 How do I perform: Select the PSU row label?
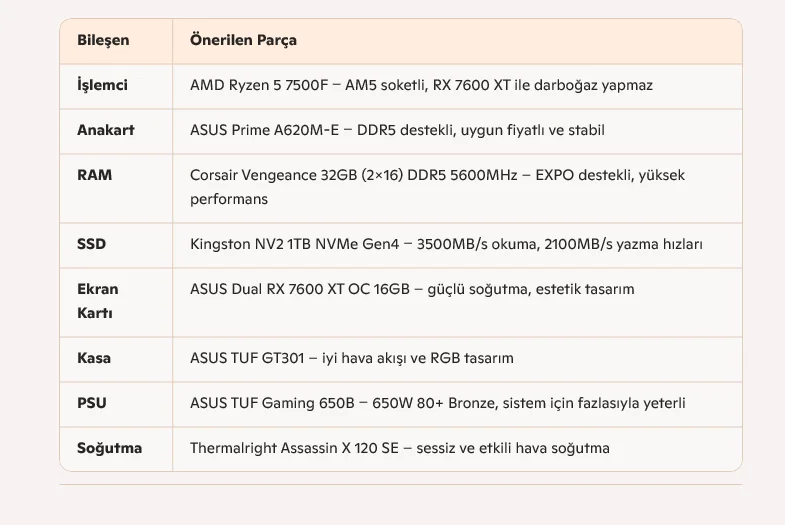92,403
